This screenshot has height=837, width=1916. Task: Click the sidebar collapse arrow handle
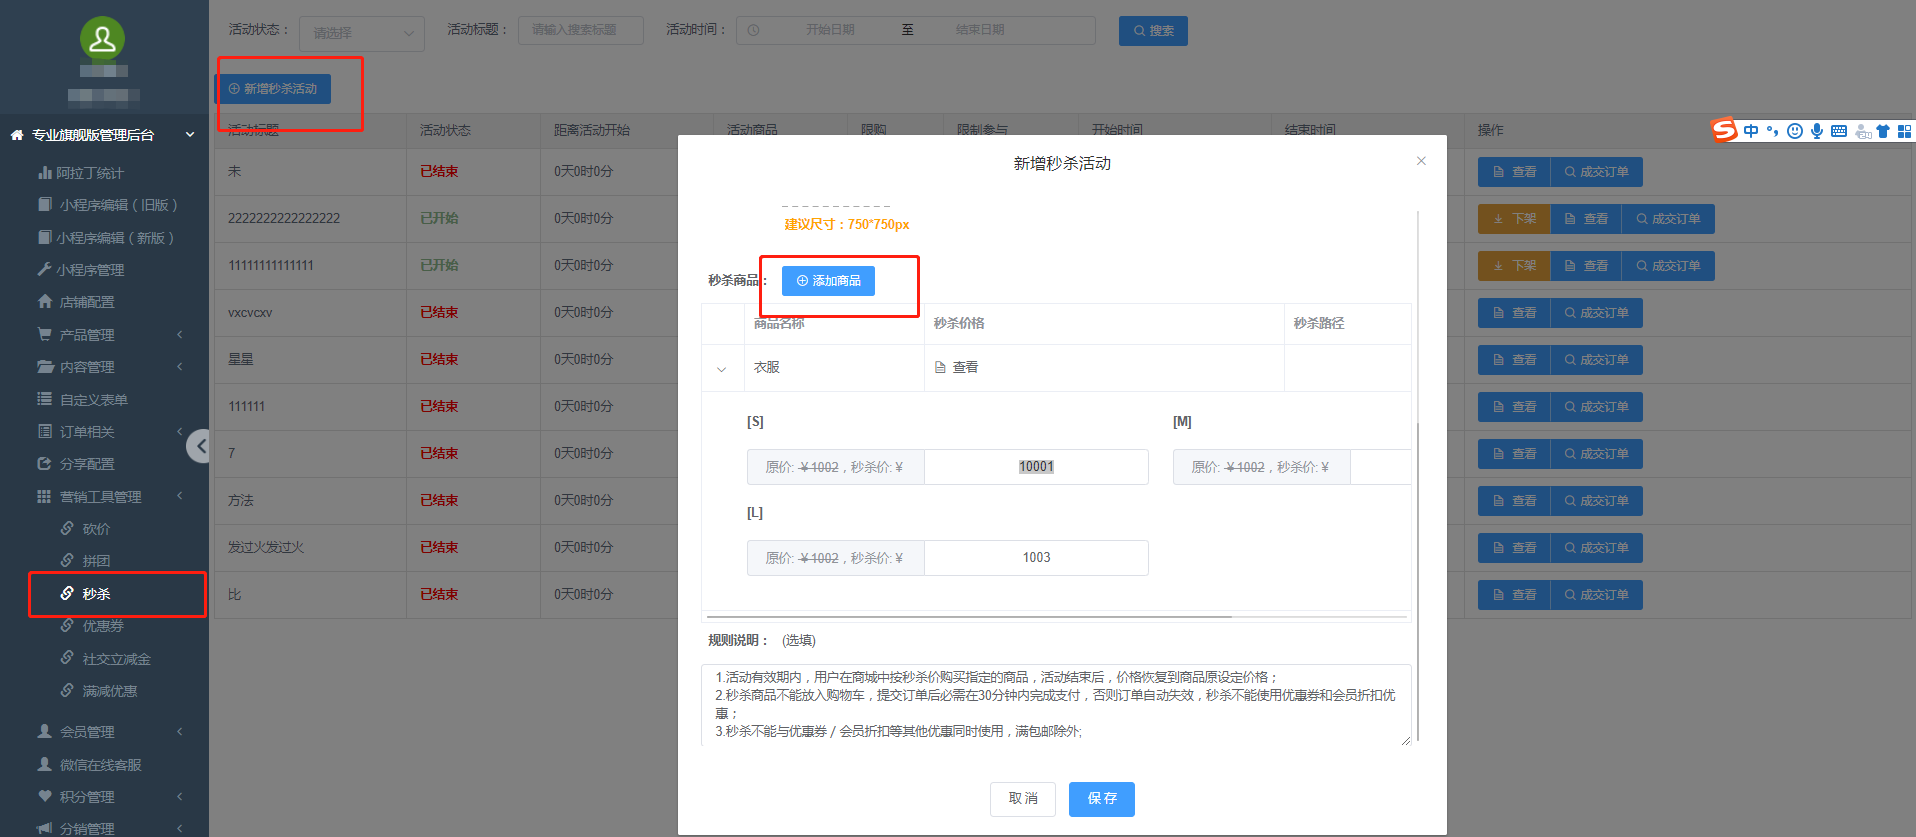(200, 446)
